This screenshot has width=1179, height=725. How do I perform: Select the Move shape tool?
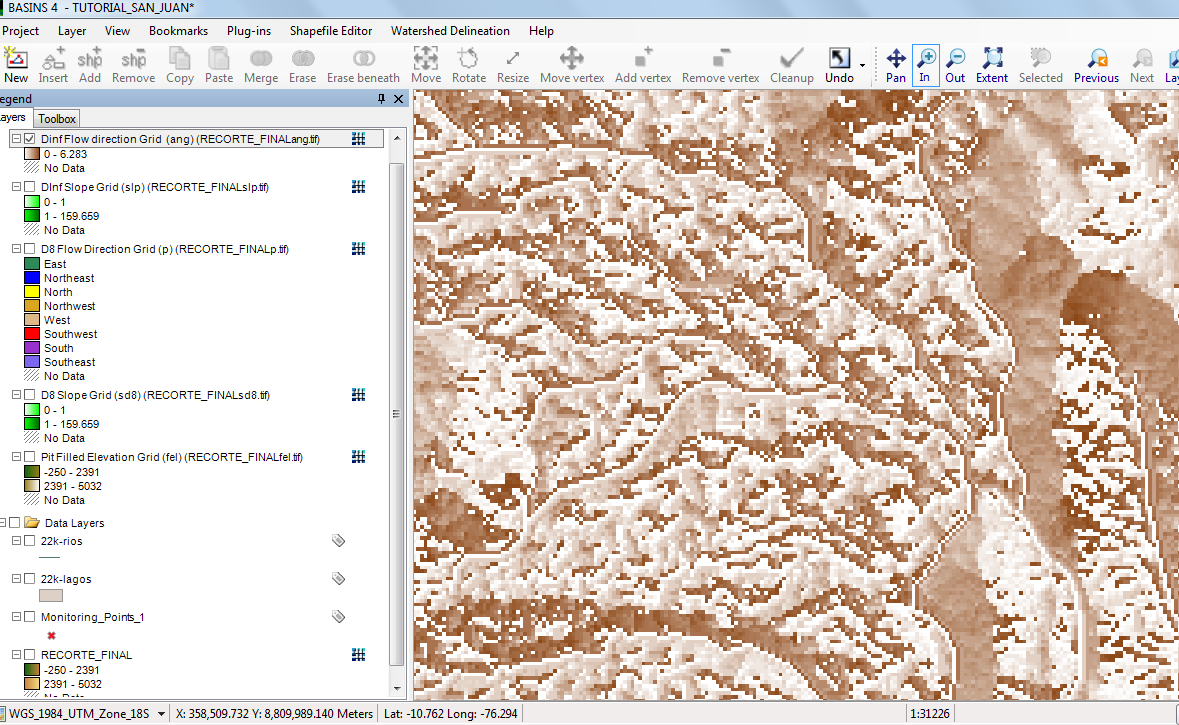(426, 65)
